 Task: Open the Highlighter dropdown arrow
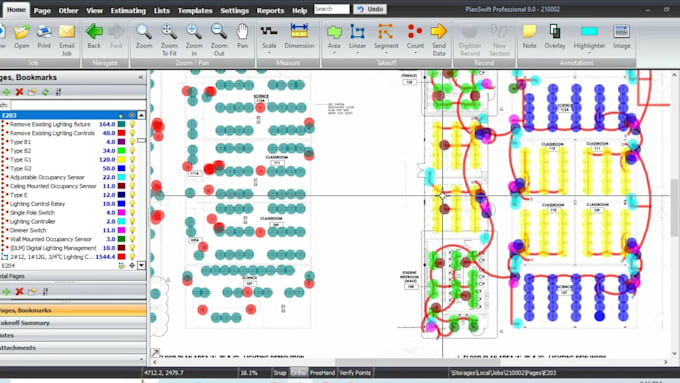click(589, 53)
